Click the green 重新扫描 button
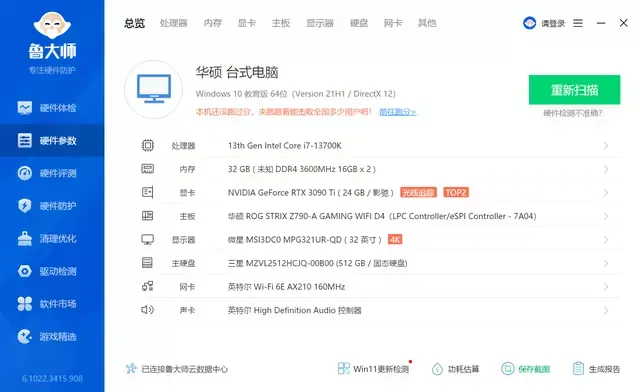The width and height of the screenshot is (640, 392). 574,89
